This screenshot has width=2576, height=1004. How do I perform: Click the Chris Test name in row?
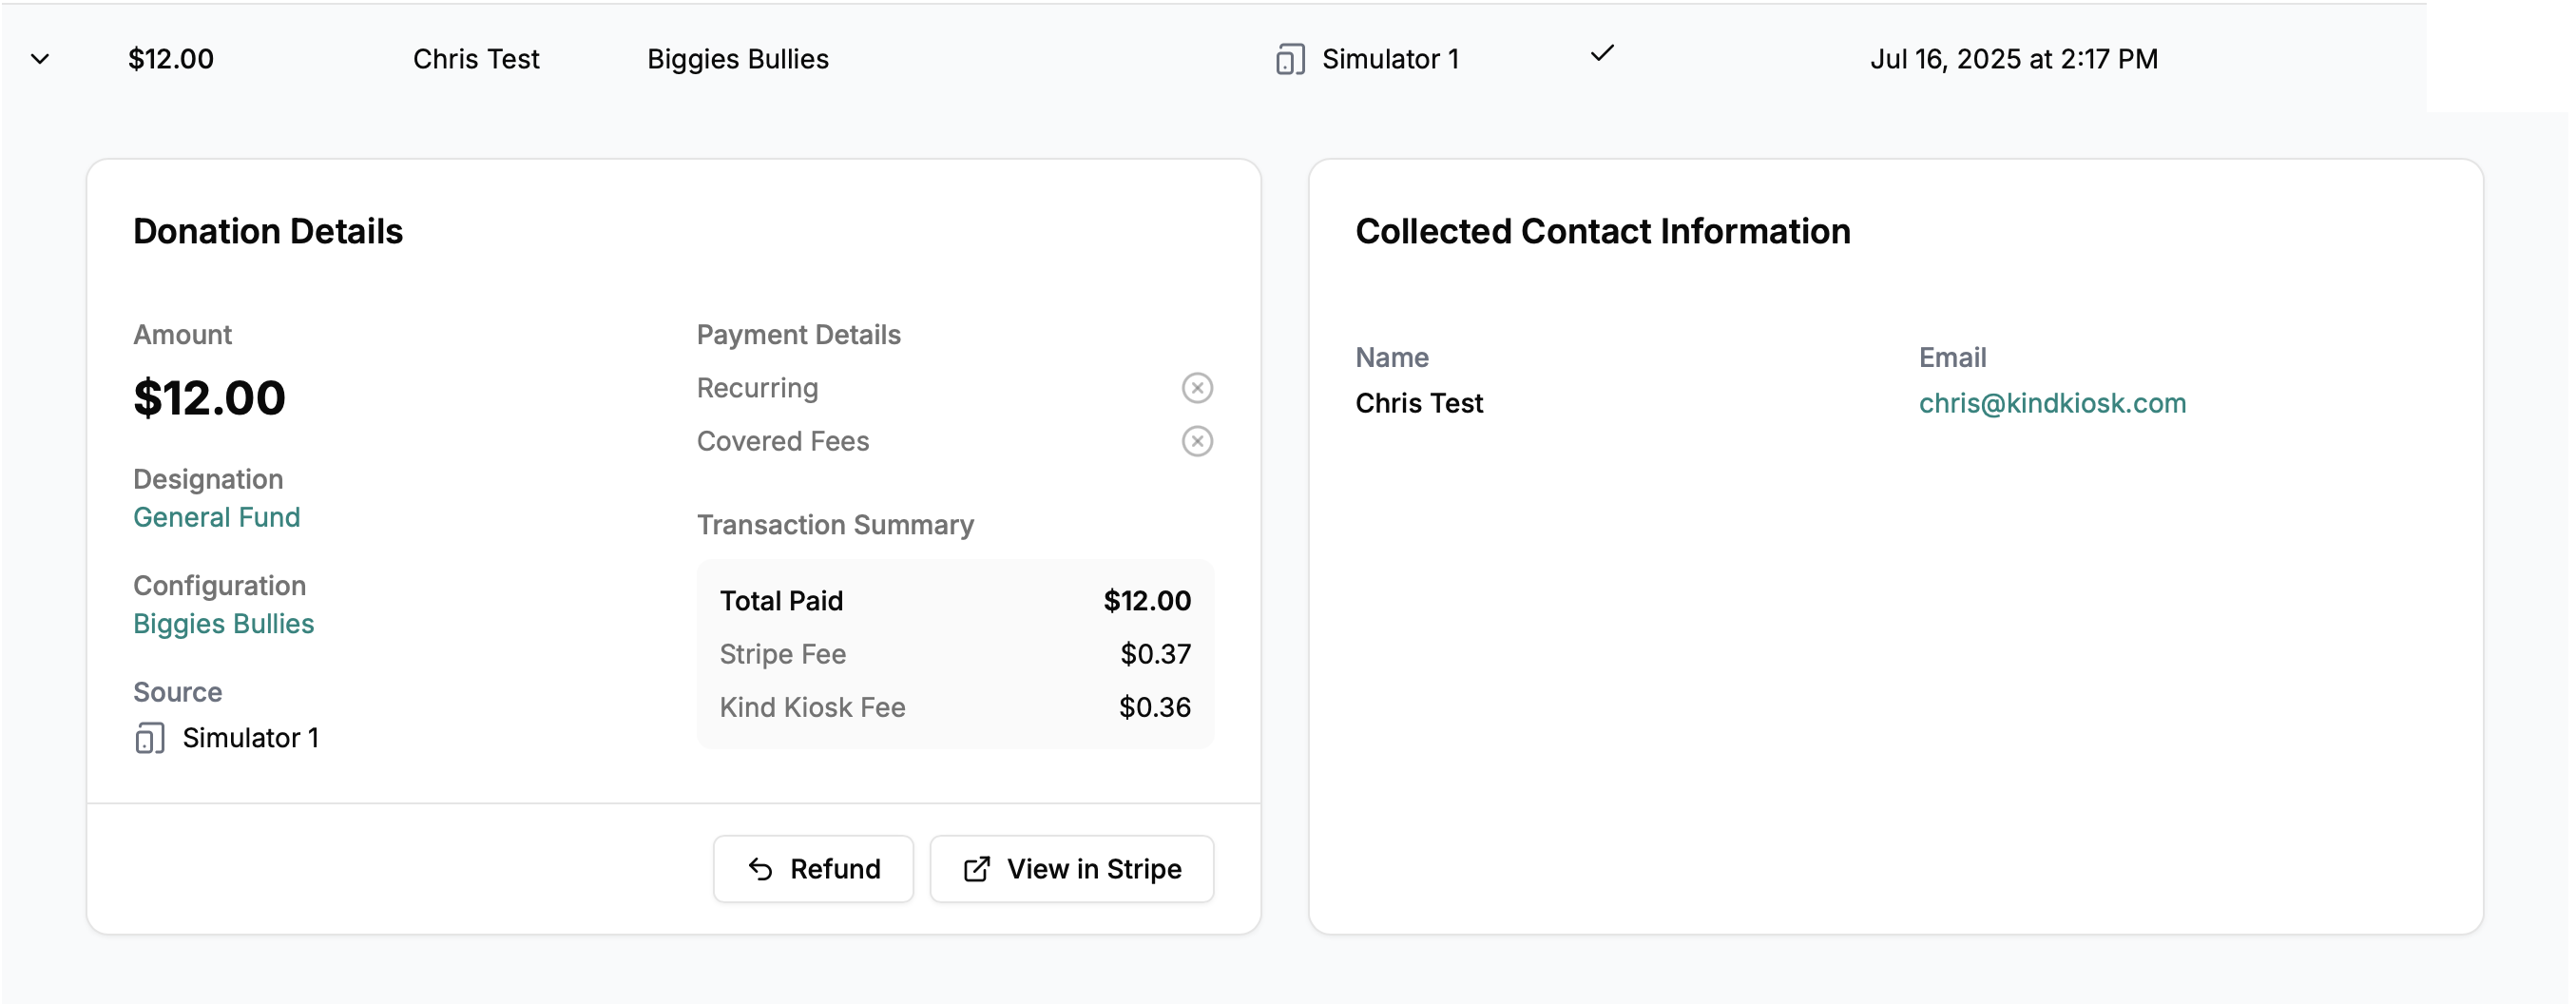476,60
